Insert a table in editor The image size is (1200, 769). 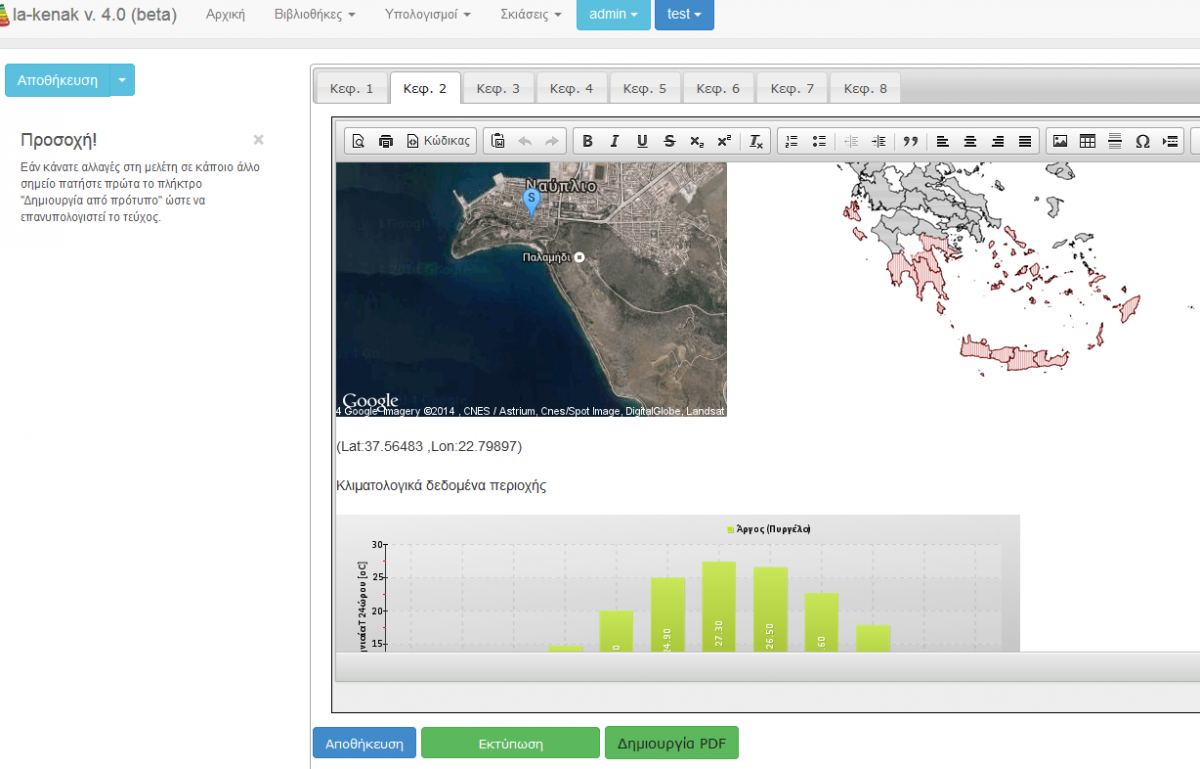[x=1088, y=142]
